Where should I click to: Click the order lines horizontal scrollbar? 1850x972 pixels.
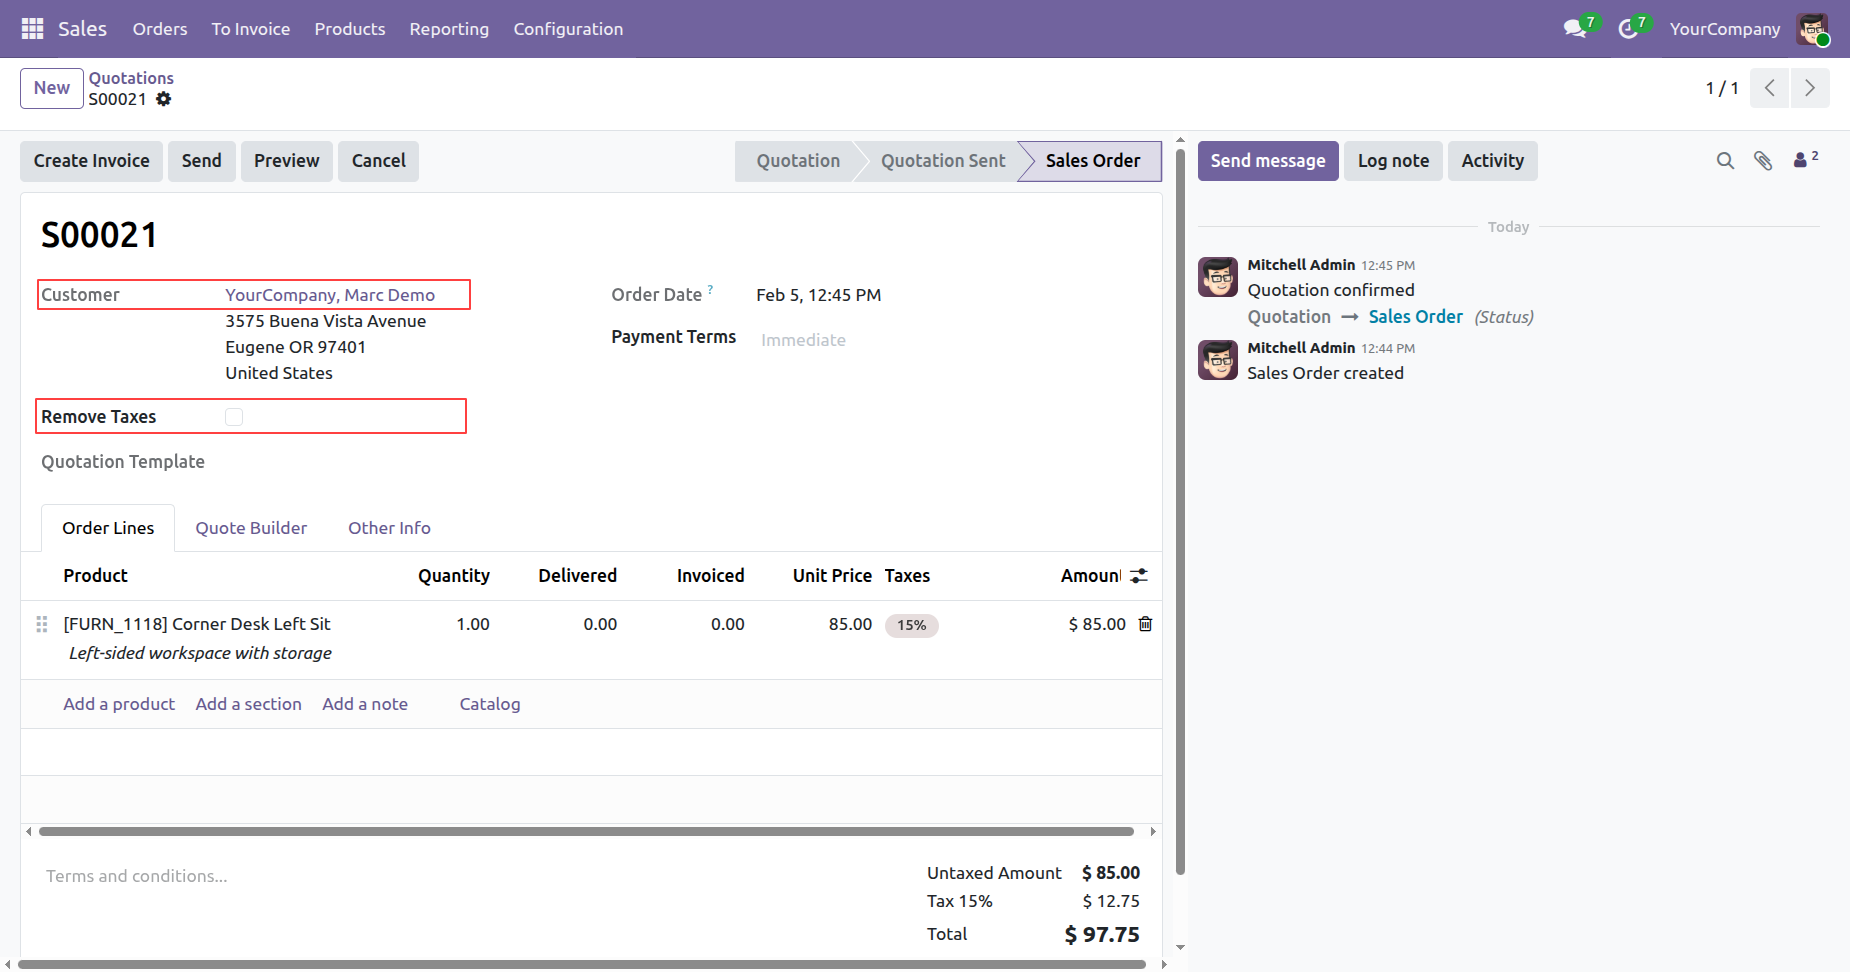click(586, 831)
